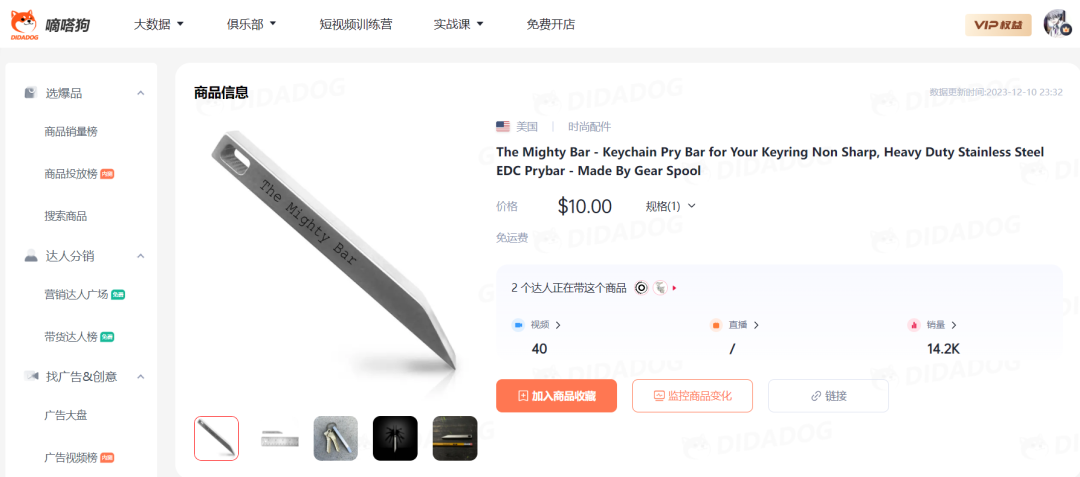
Task: Click the 加入商品收藏 button
Action: [x=557, y=396]
